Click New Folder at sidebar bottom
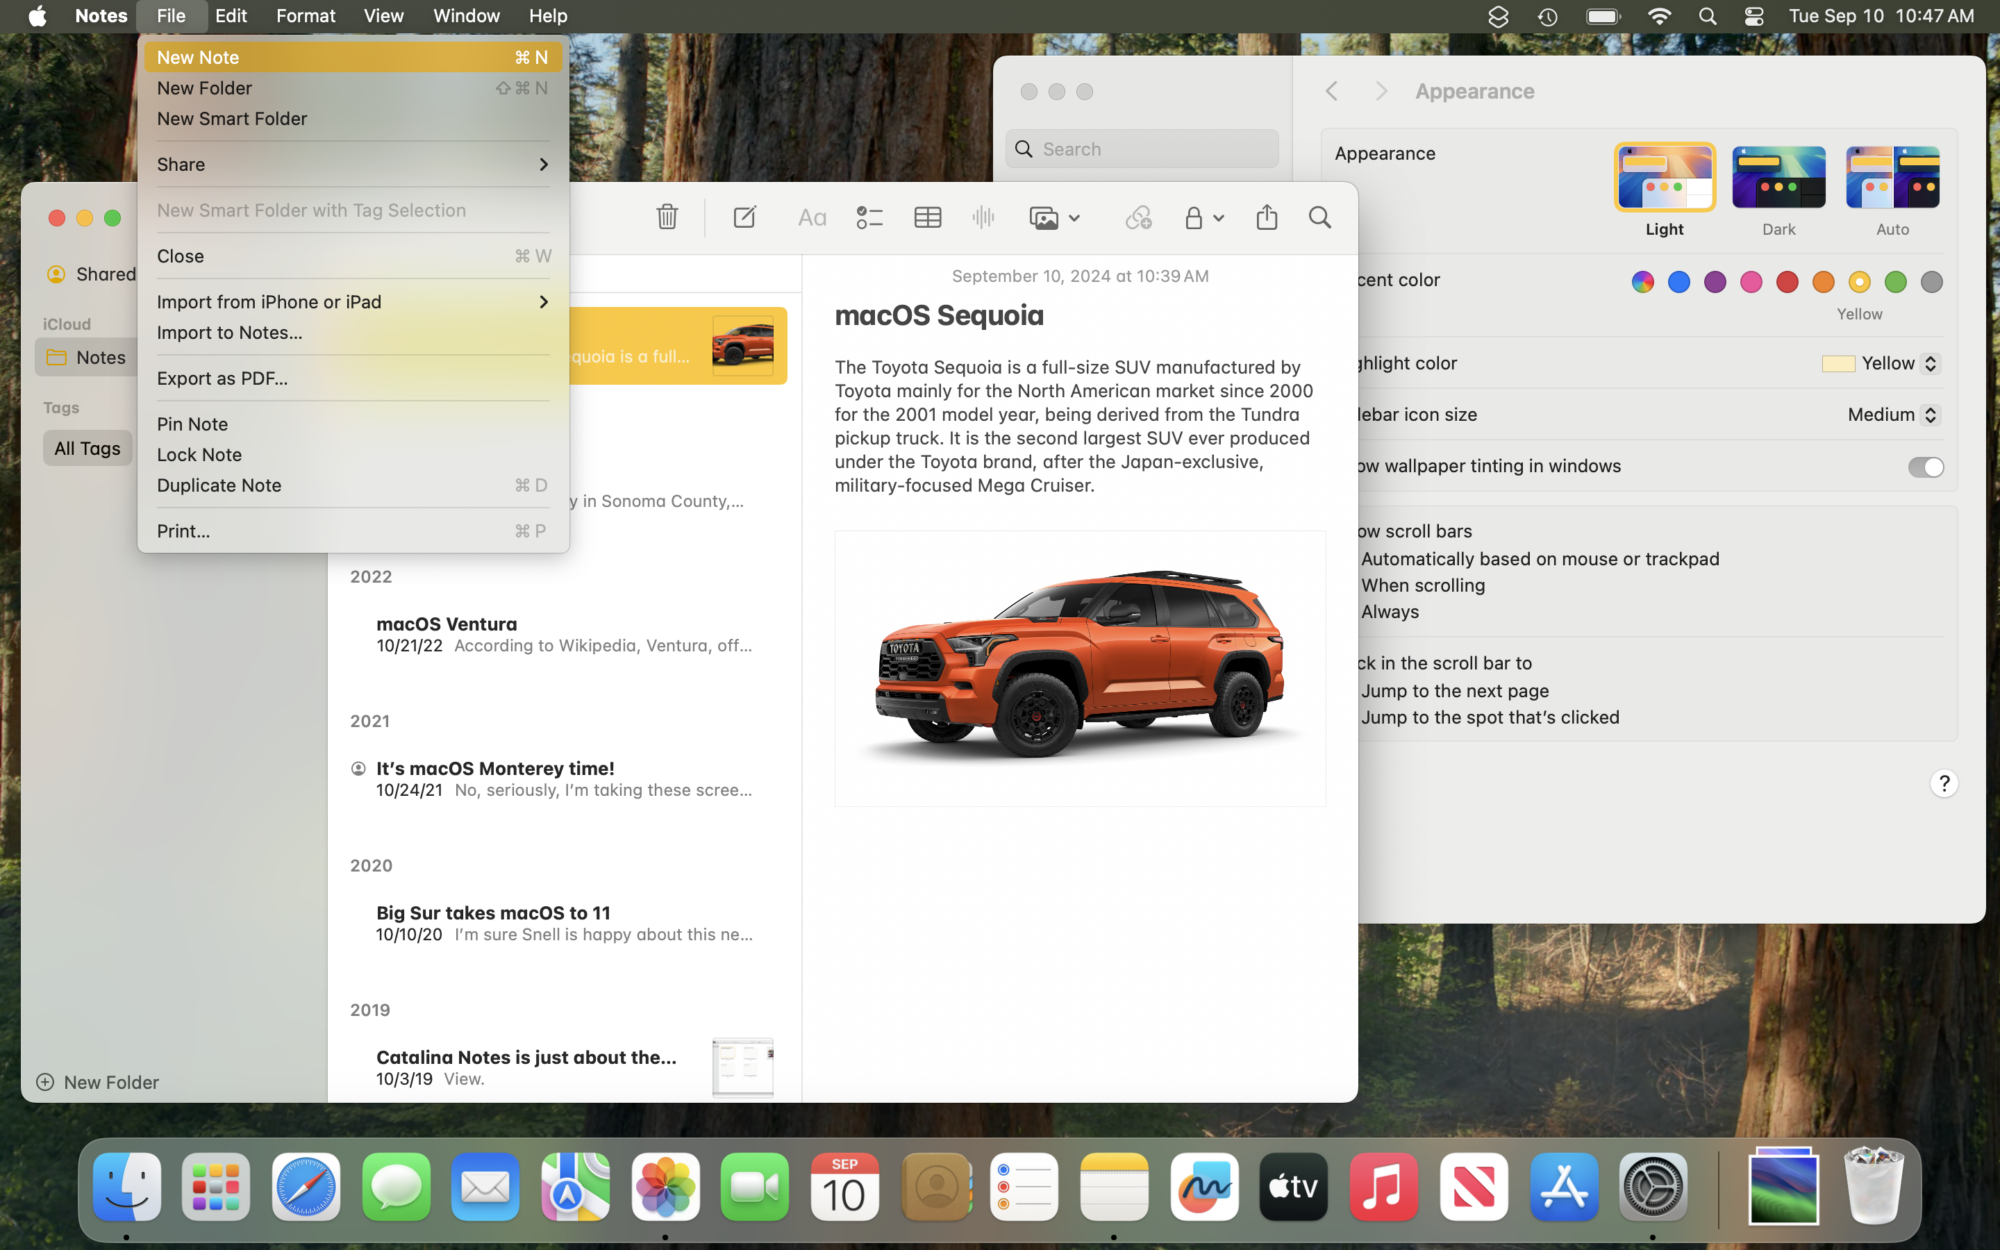The height and width of the screenshot is (1250, 2000). point(97,1081)
